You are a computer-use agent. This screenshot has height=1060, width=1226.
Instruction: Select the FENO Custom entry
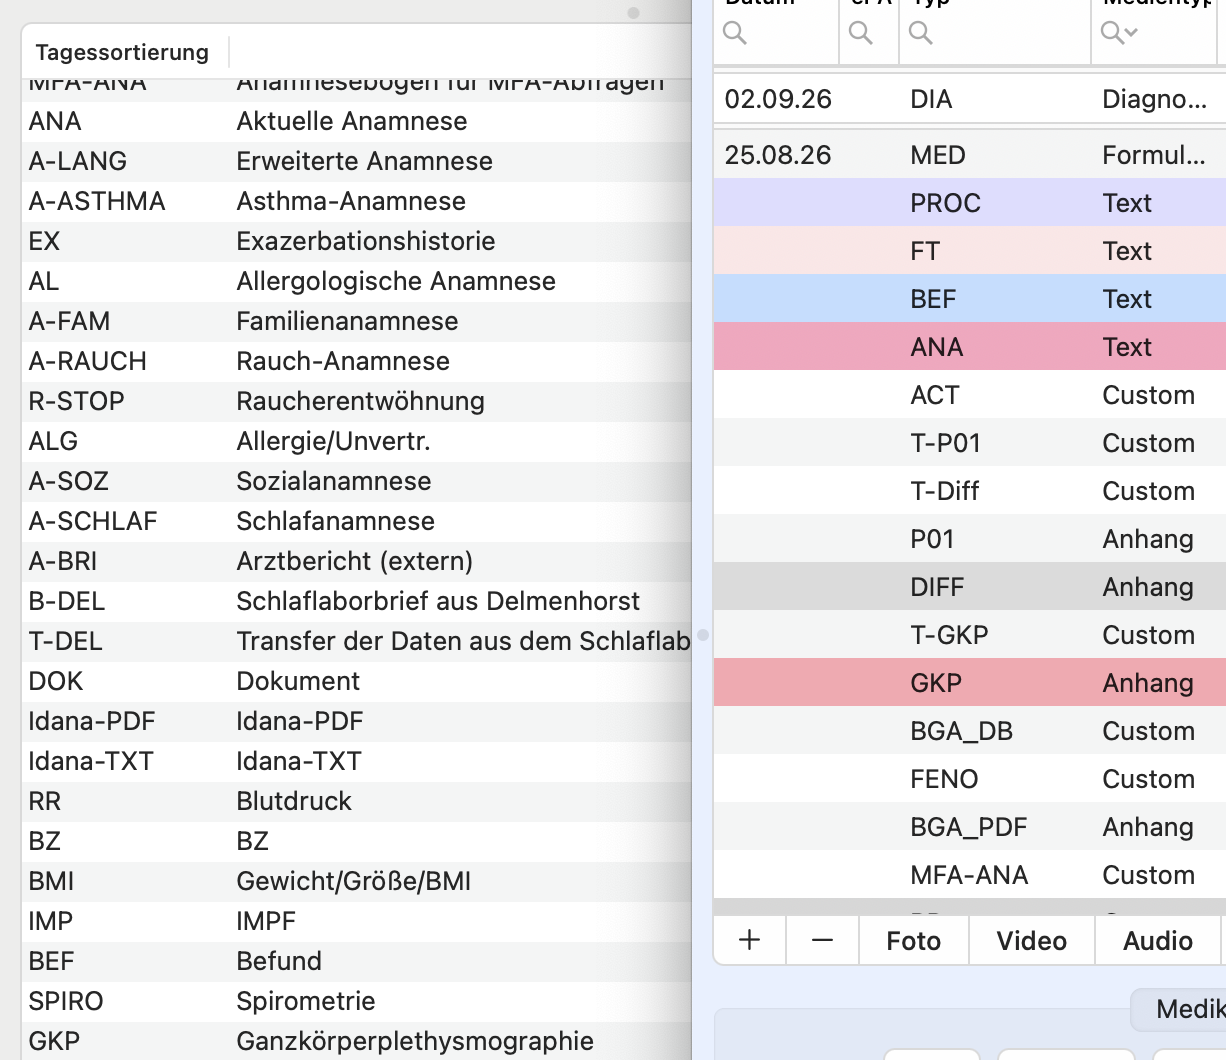[x=970, y=779]
